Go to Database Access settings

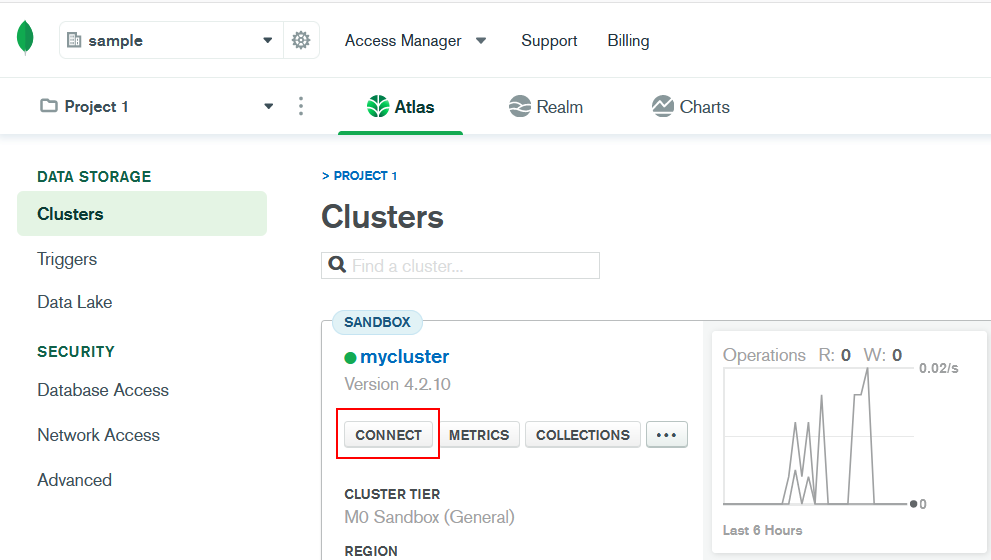point(103,390)
